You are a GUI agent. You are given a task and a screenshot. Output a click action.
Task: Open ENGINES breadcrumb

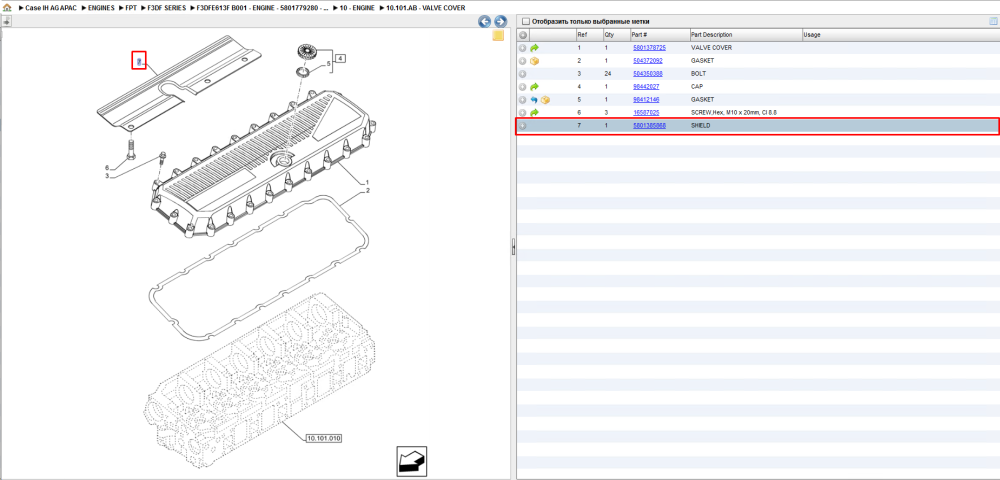[x=101, y=8]
